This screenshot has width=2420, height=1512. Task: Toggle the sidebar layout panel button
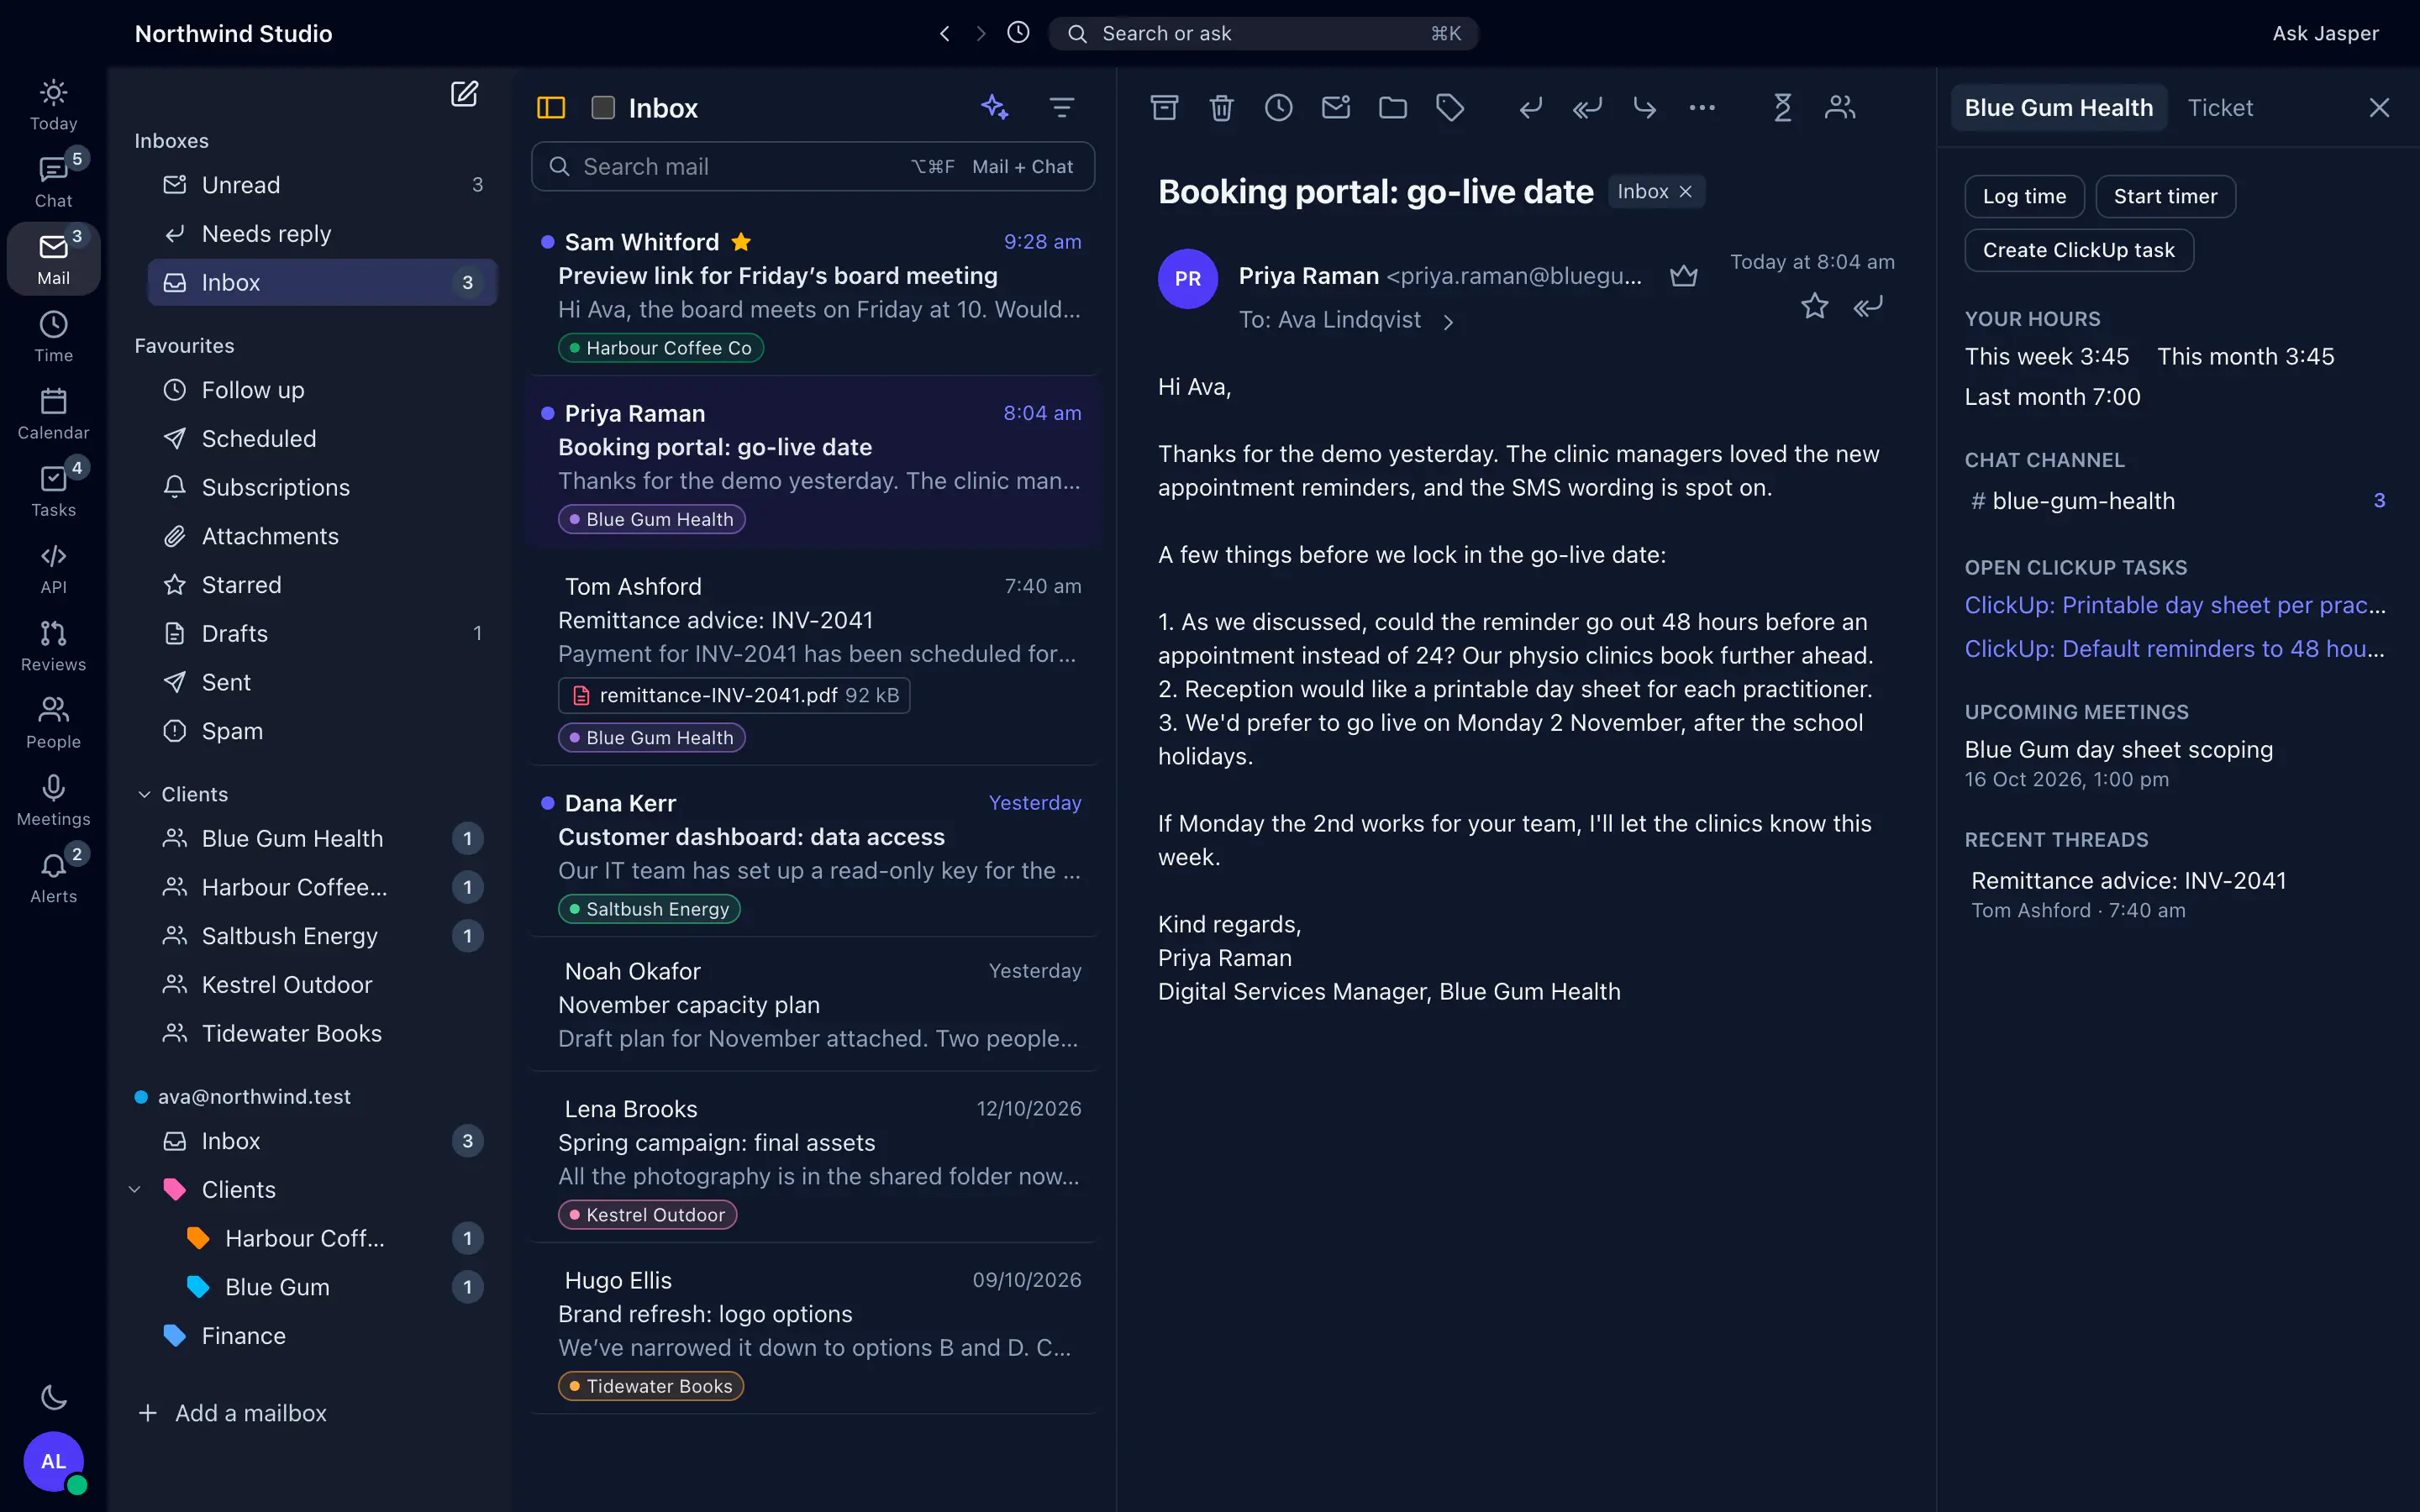point(551,107)
